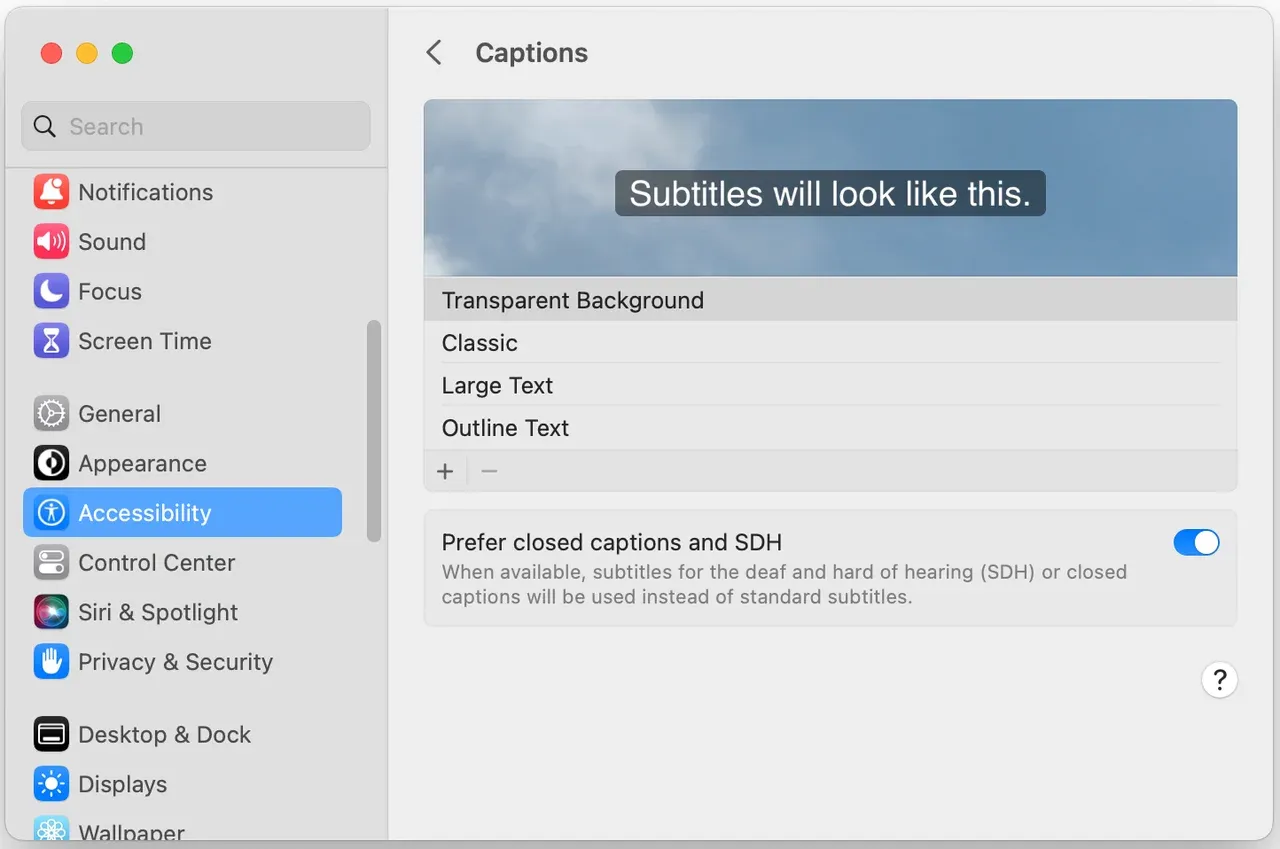Open the Siri & Spotlight settings label
This screenshot has height=849, width=1280.
(158, 612)
